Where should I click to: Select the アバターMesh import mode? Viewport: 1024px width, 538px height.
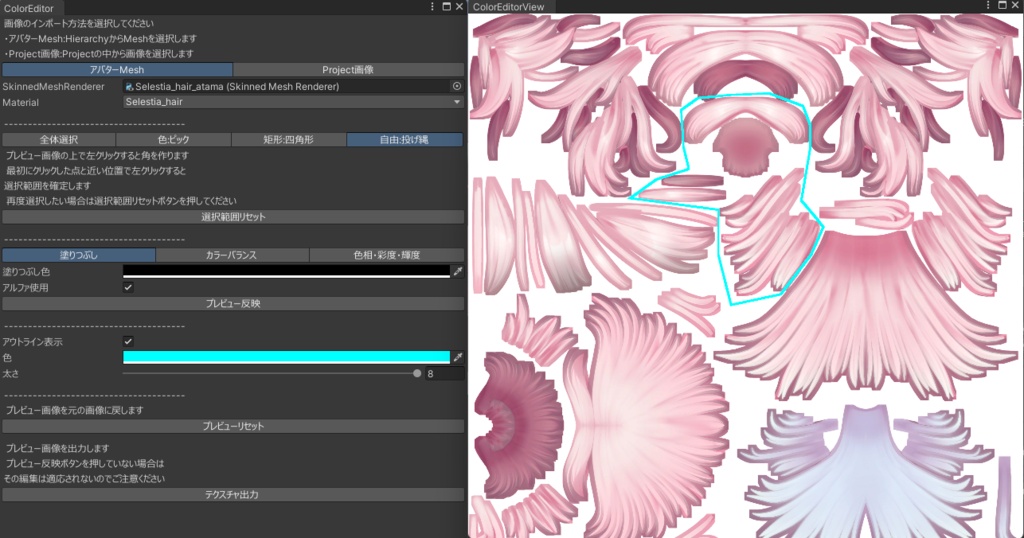[x=118, y=69]
